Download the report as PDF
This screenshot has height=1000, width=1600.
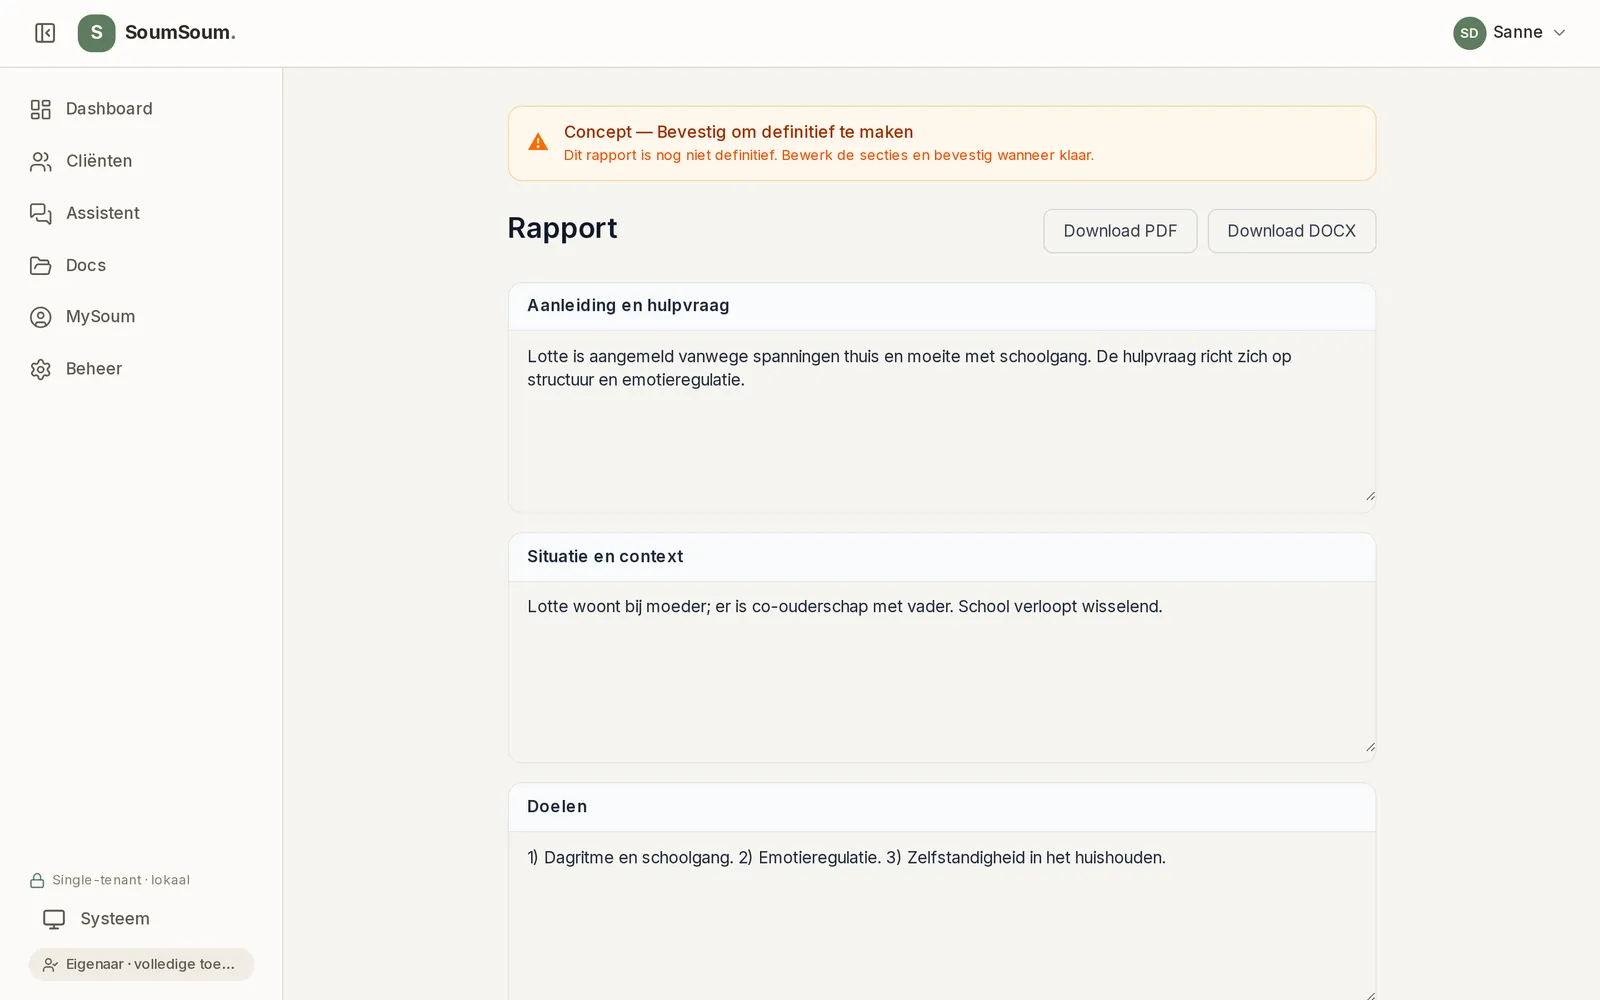click(1120, 231)
